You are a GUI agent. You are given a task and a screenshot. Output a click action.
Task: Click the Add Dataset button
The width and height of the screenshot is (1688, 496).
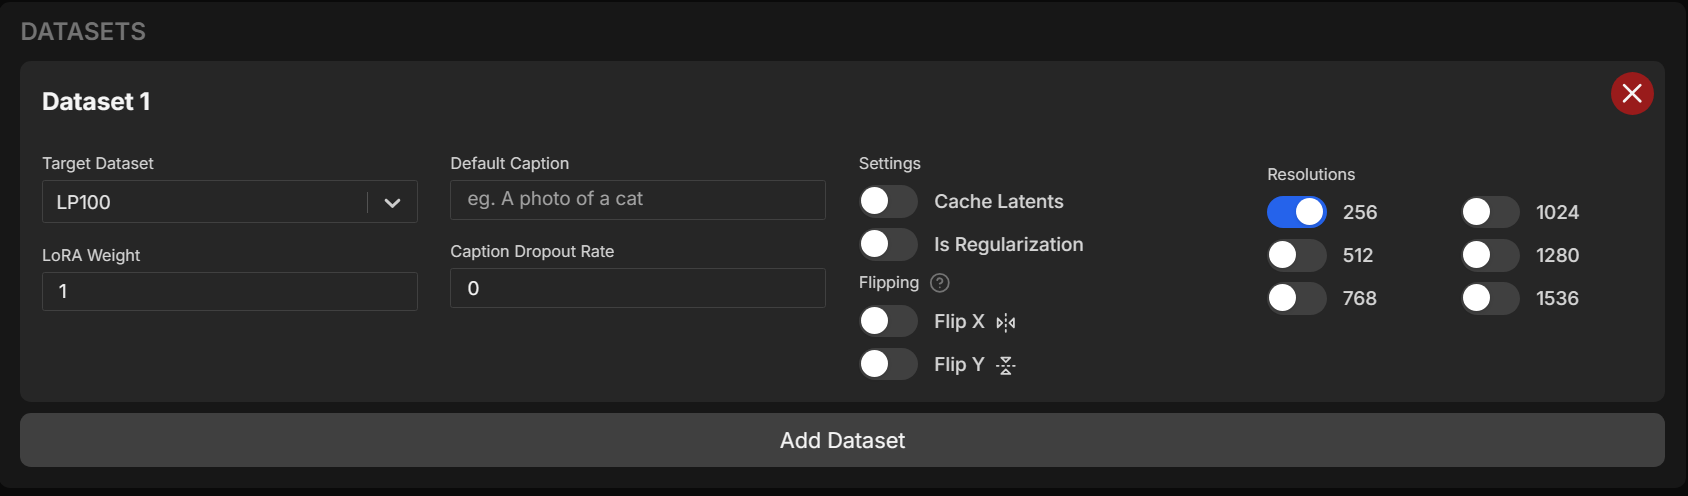click(842, 440)
